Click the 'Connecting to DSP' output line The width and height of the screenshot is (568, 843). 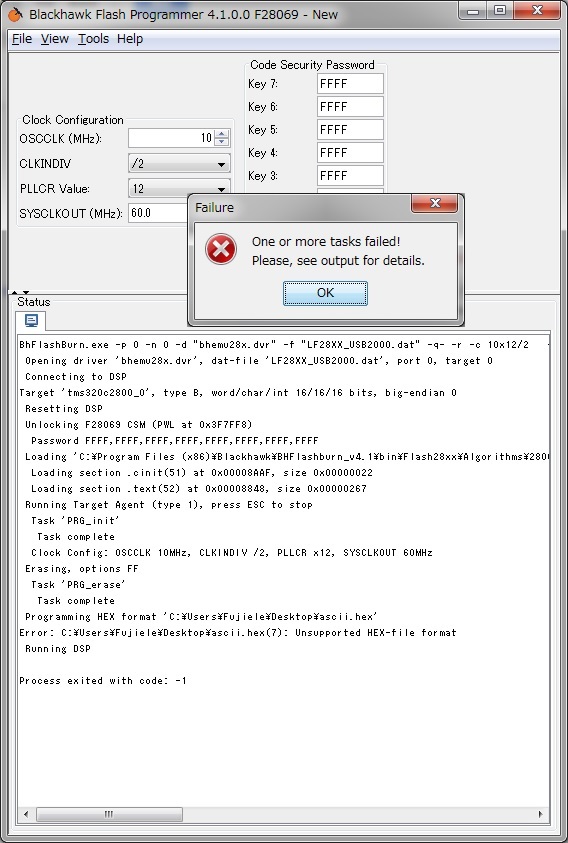[76, 377]
